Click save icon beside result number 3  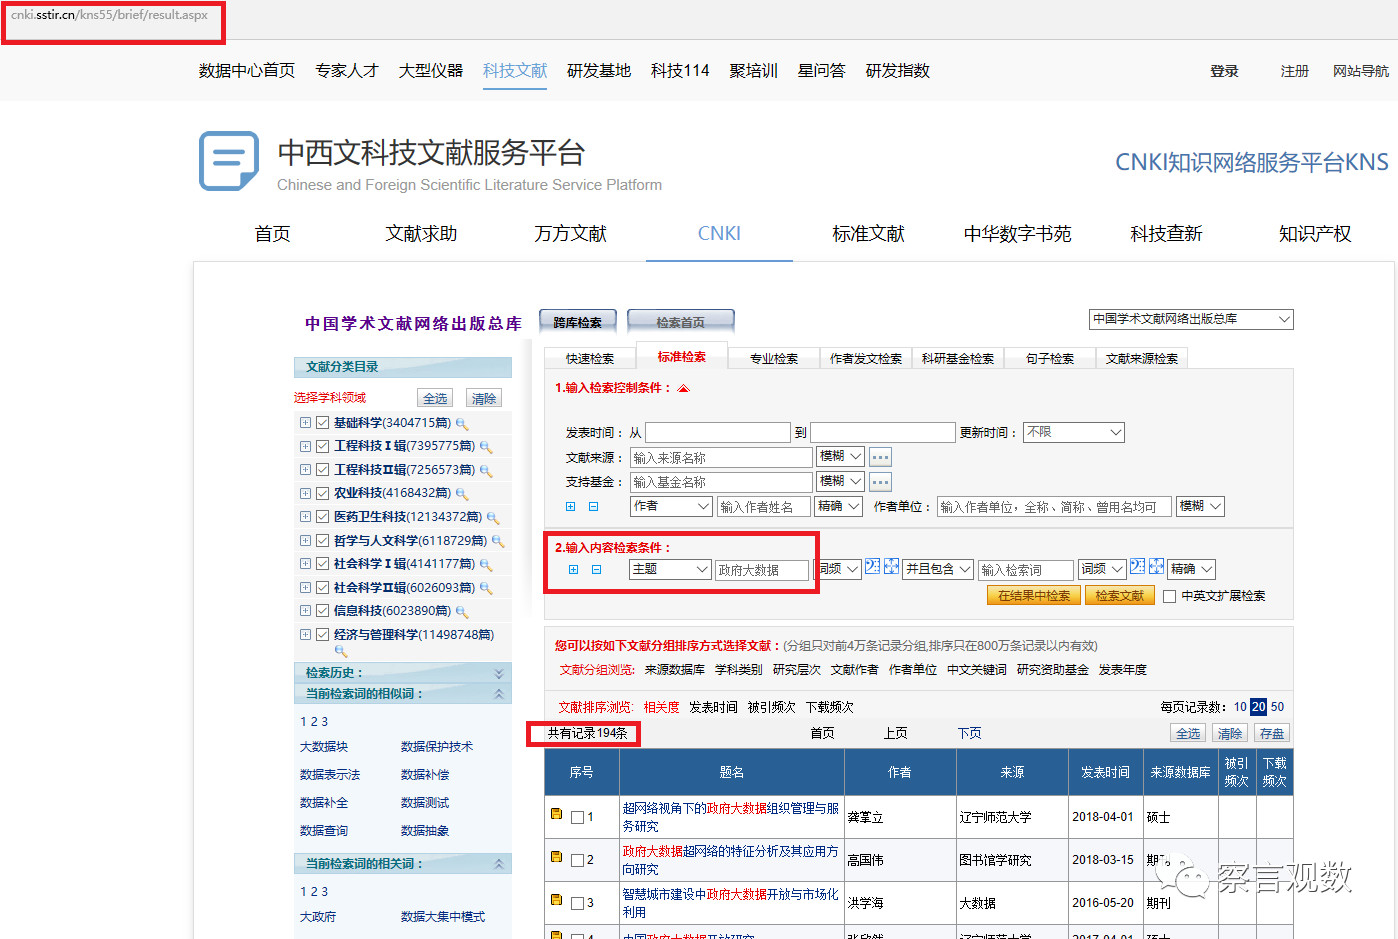(556, 900)
